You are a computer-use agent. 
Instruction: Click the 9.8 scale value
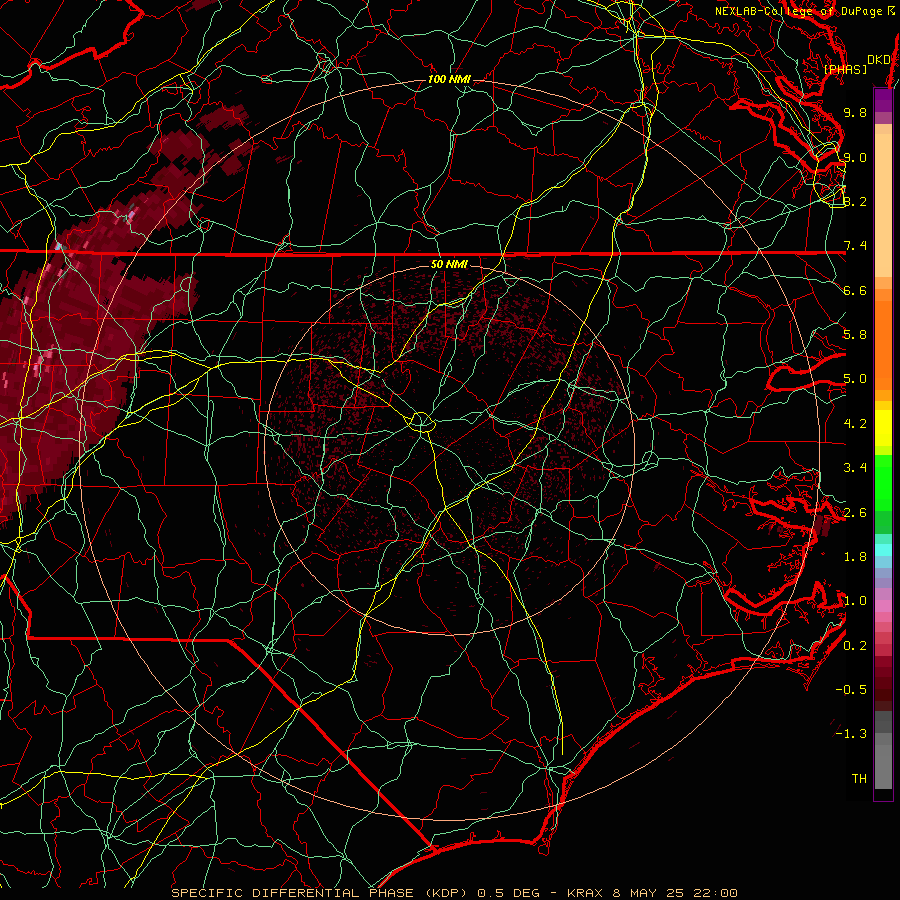coord(855,112)
